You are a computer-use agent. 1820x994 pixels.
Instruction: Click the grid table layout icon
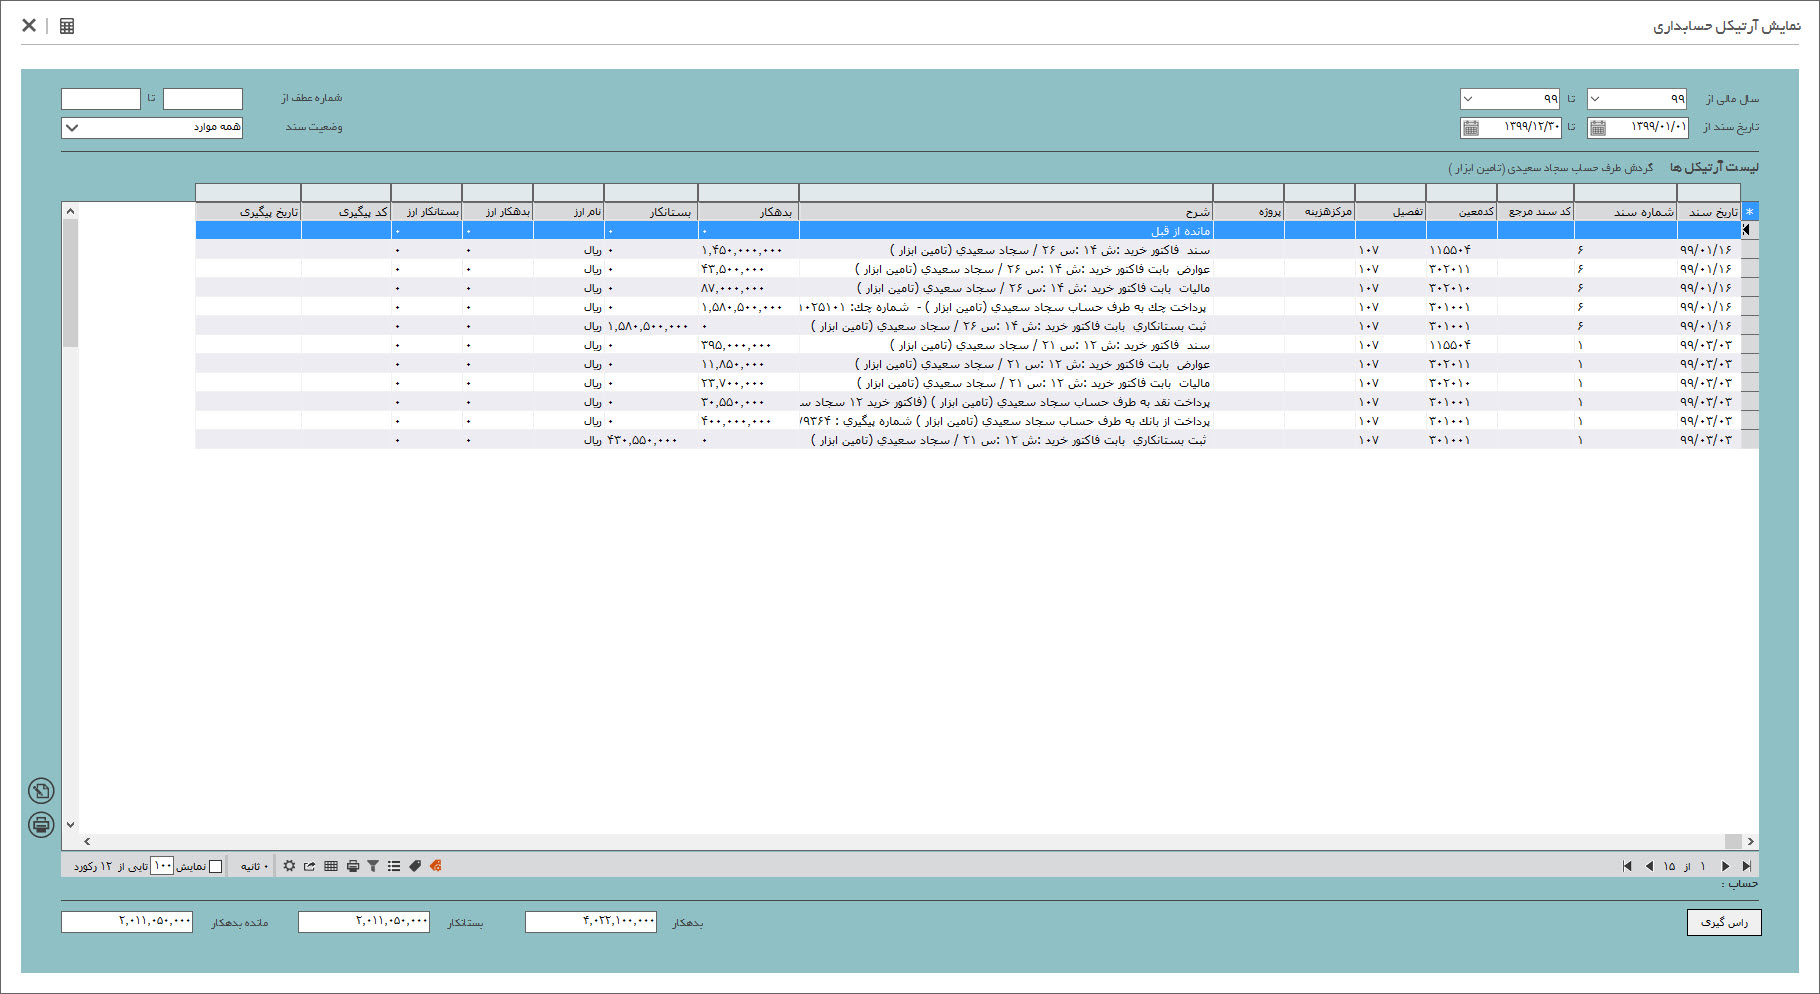(331, 866)
